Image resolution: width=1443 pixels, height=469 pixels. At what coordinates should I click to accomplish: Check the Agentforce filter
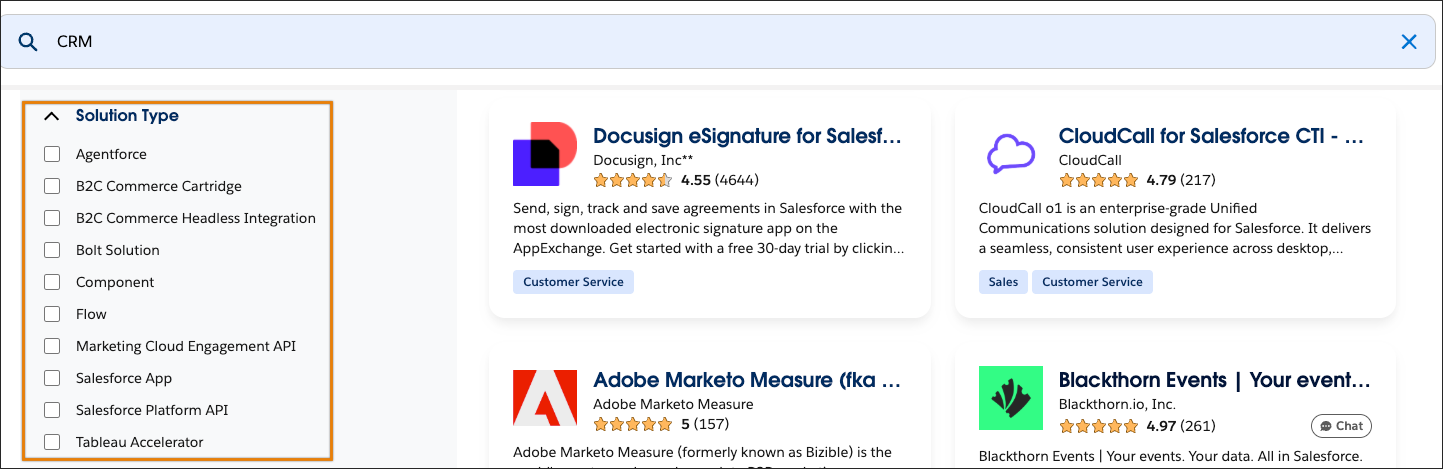click(x=52, y=154)
